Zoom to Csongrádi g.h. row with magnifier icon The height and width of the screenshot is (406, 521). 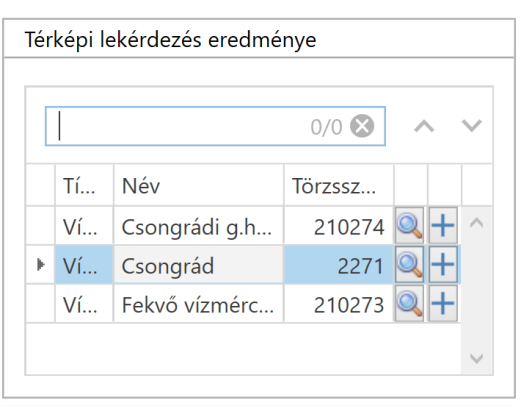click(x=409, y=226)
